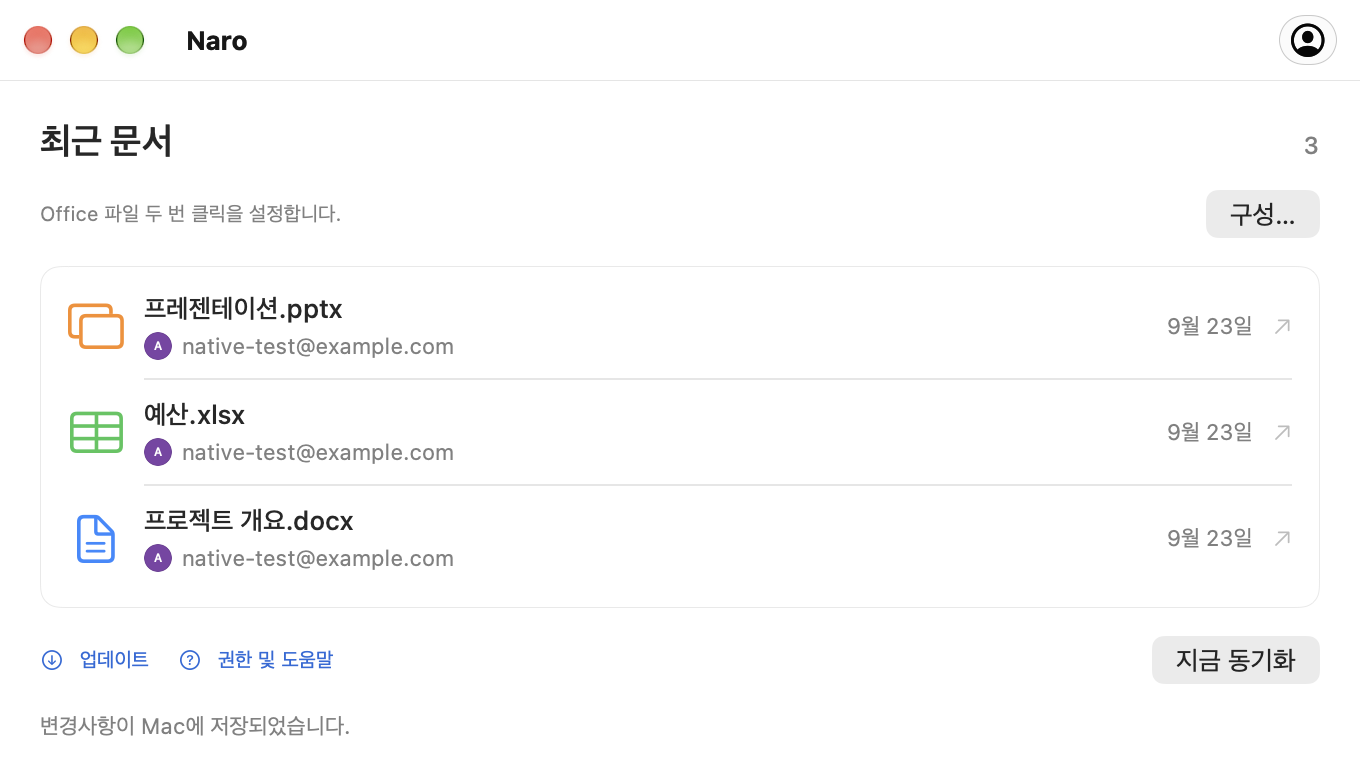Click the orange presentation file icon
Screen dimensions: 1360x780
(x=96, y=326)
